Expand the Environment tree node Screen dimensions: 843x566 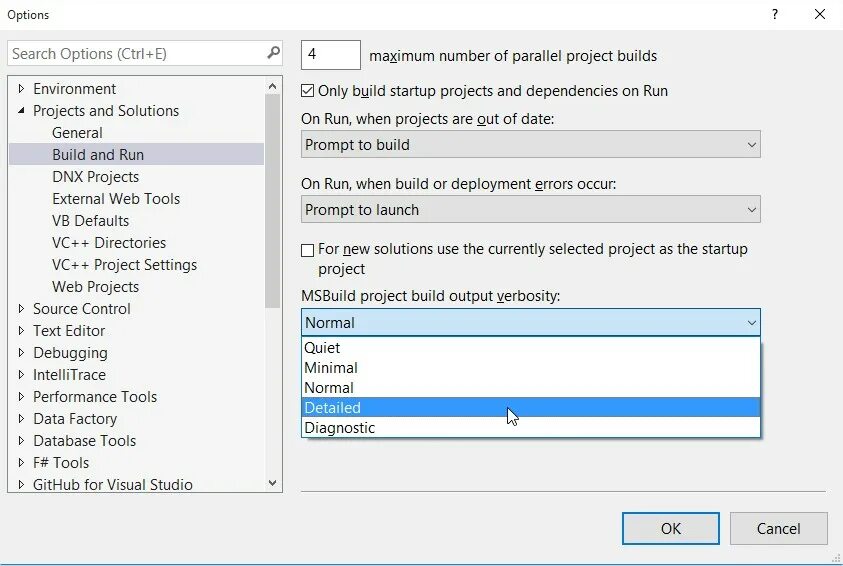coord(21,88)
